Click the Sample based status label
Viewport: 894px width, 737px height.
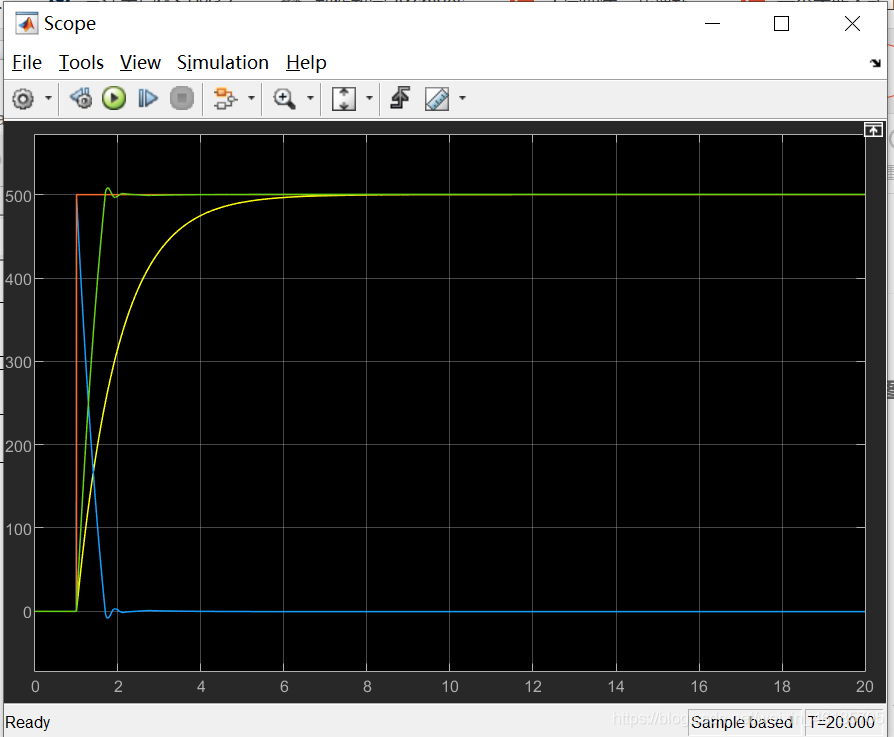[742, 722]
